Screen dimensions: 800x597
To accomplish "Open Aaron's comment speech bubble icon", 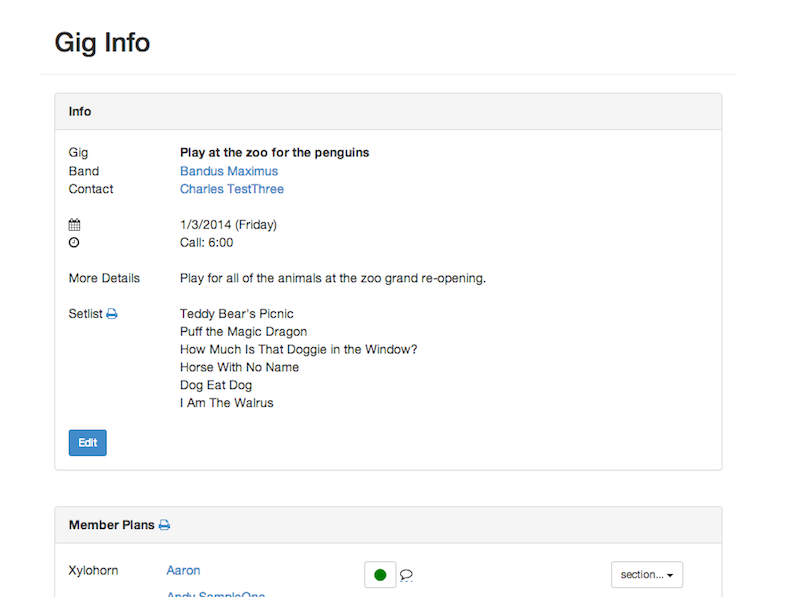I will coord(407,575).
